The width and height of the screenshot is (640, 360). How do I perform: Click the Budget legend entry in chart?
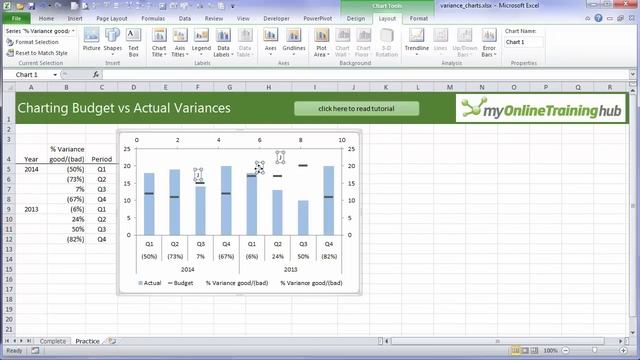pyautogui.click(x=180, y=283)
